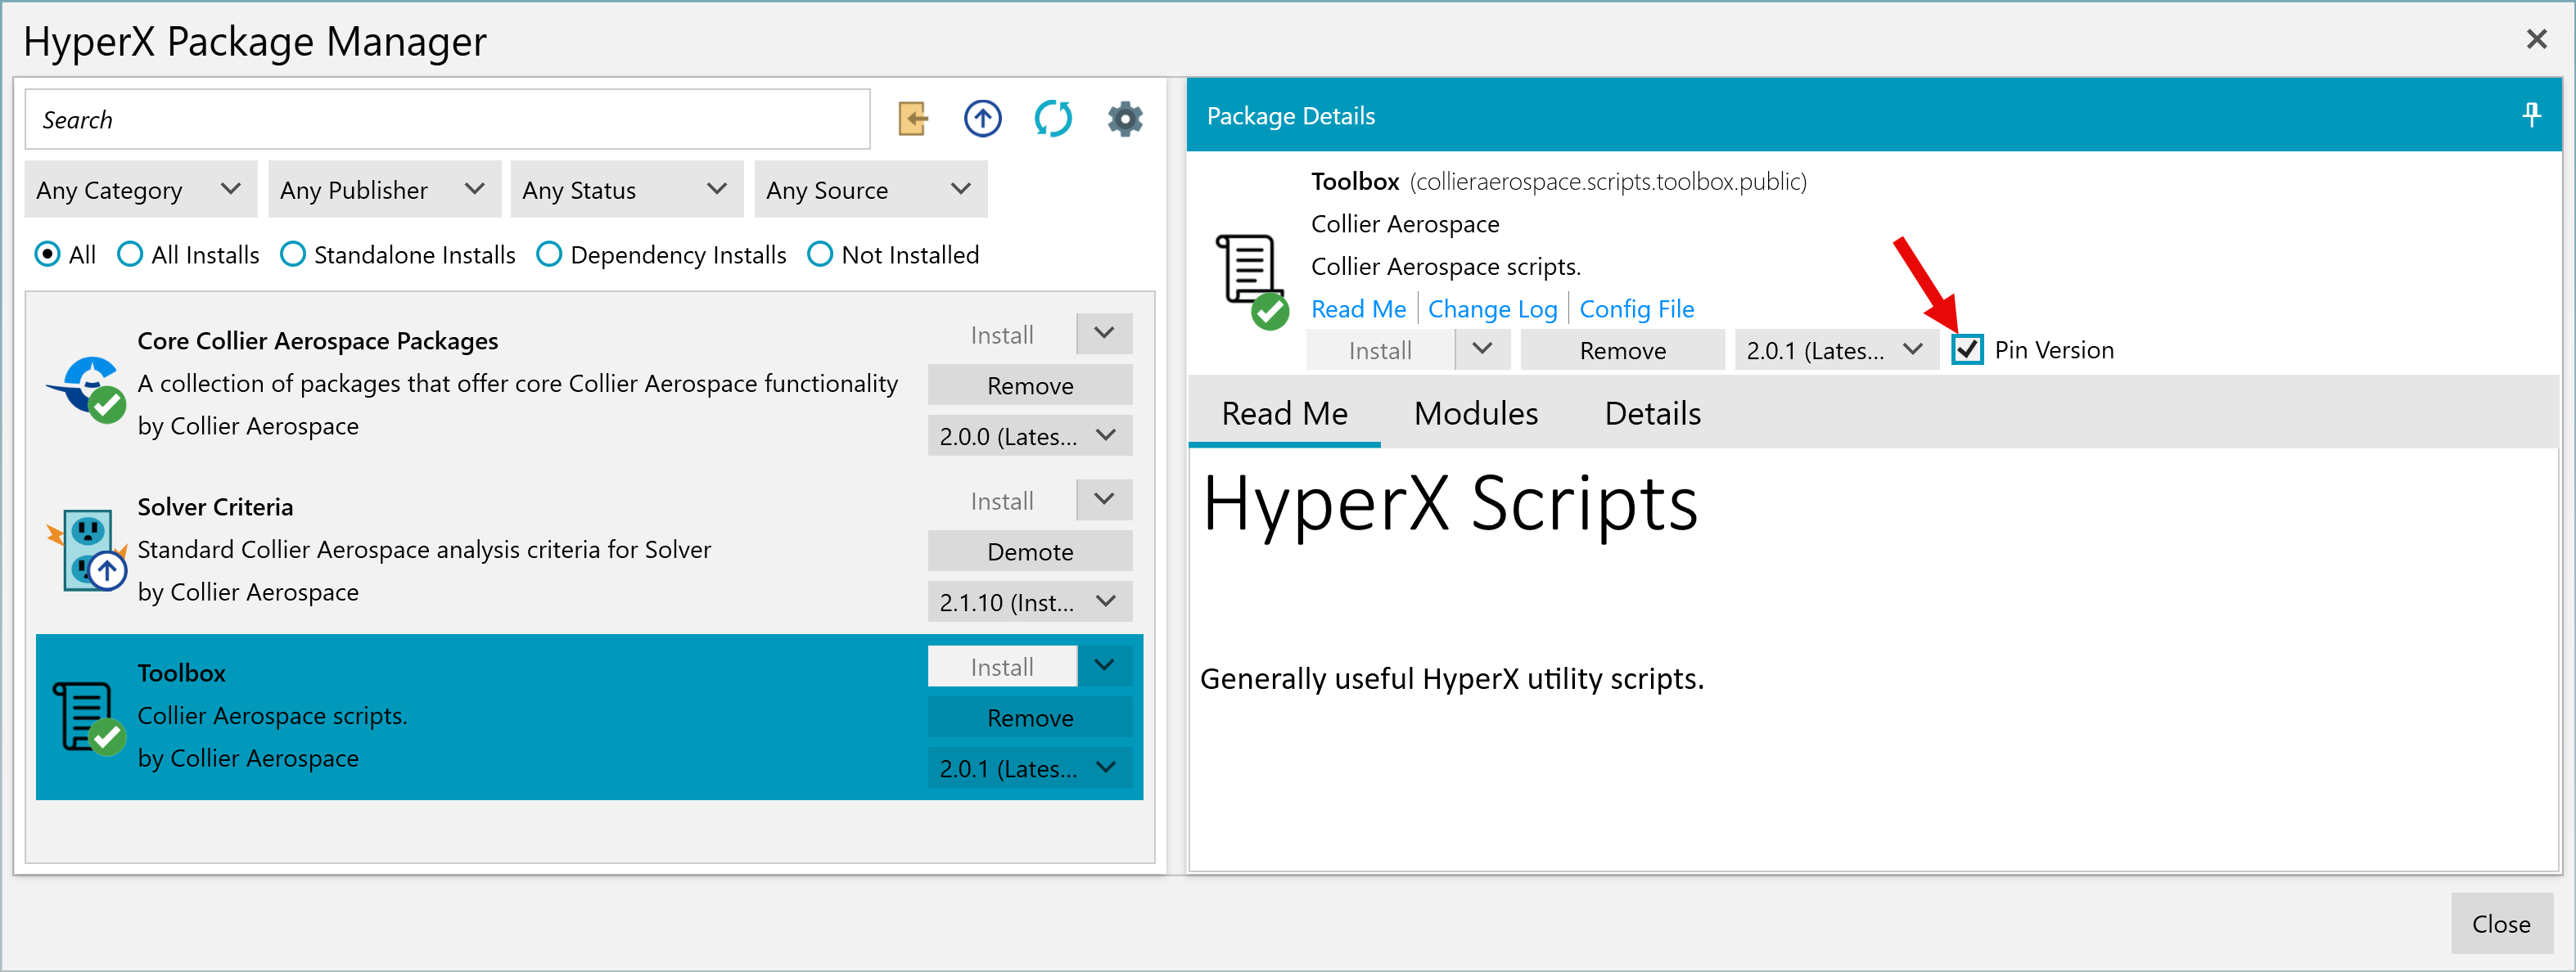
Task: Remove Core Collier Aerospace Packages
Action: click(x=1030, y=385)
